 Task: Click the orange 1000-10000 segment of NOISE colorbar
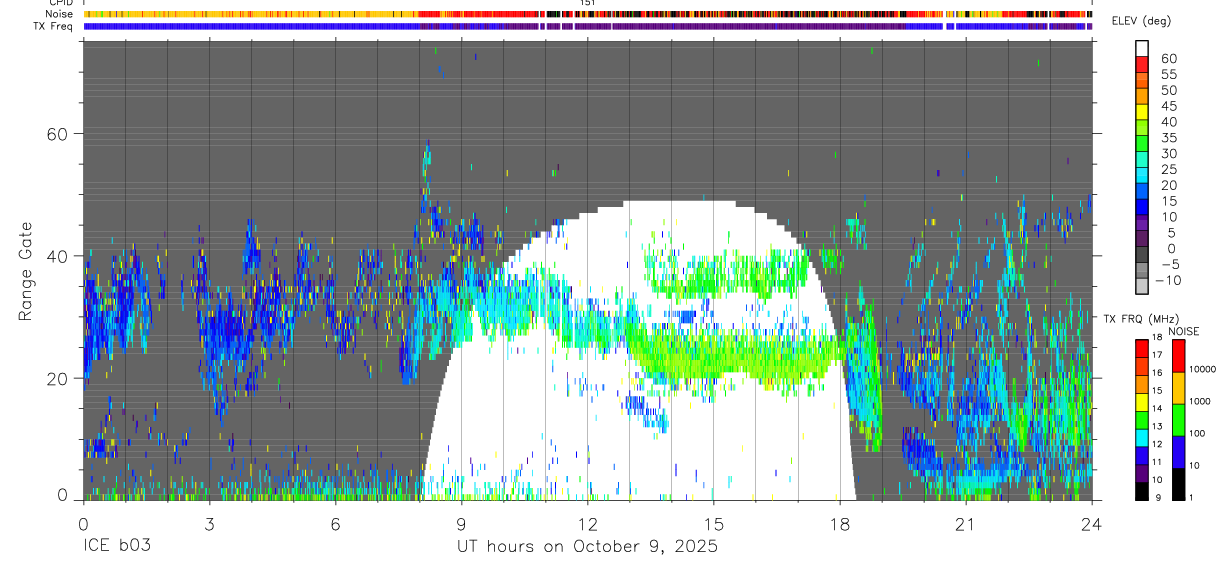tap(1178, 388)
